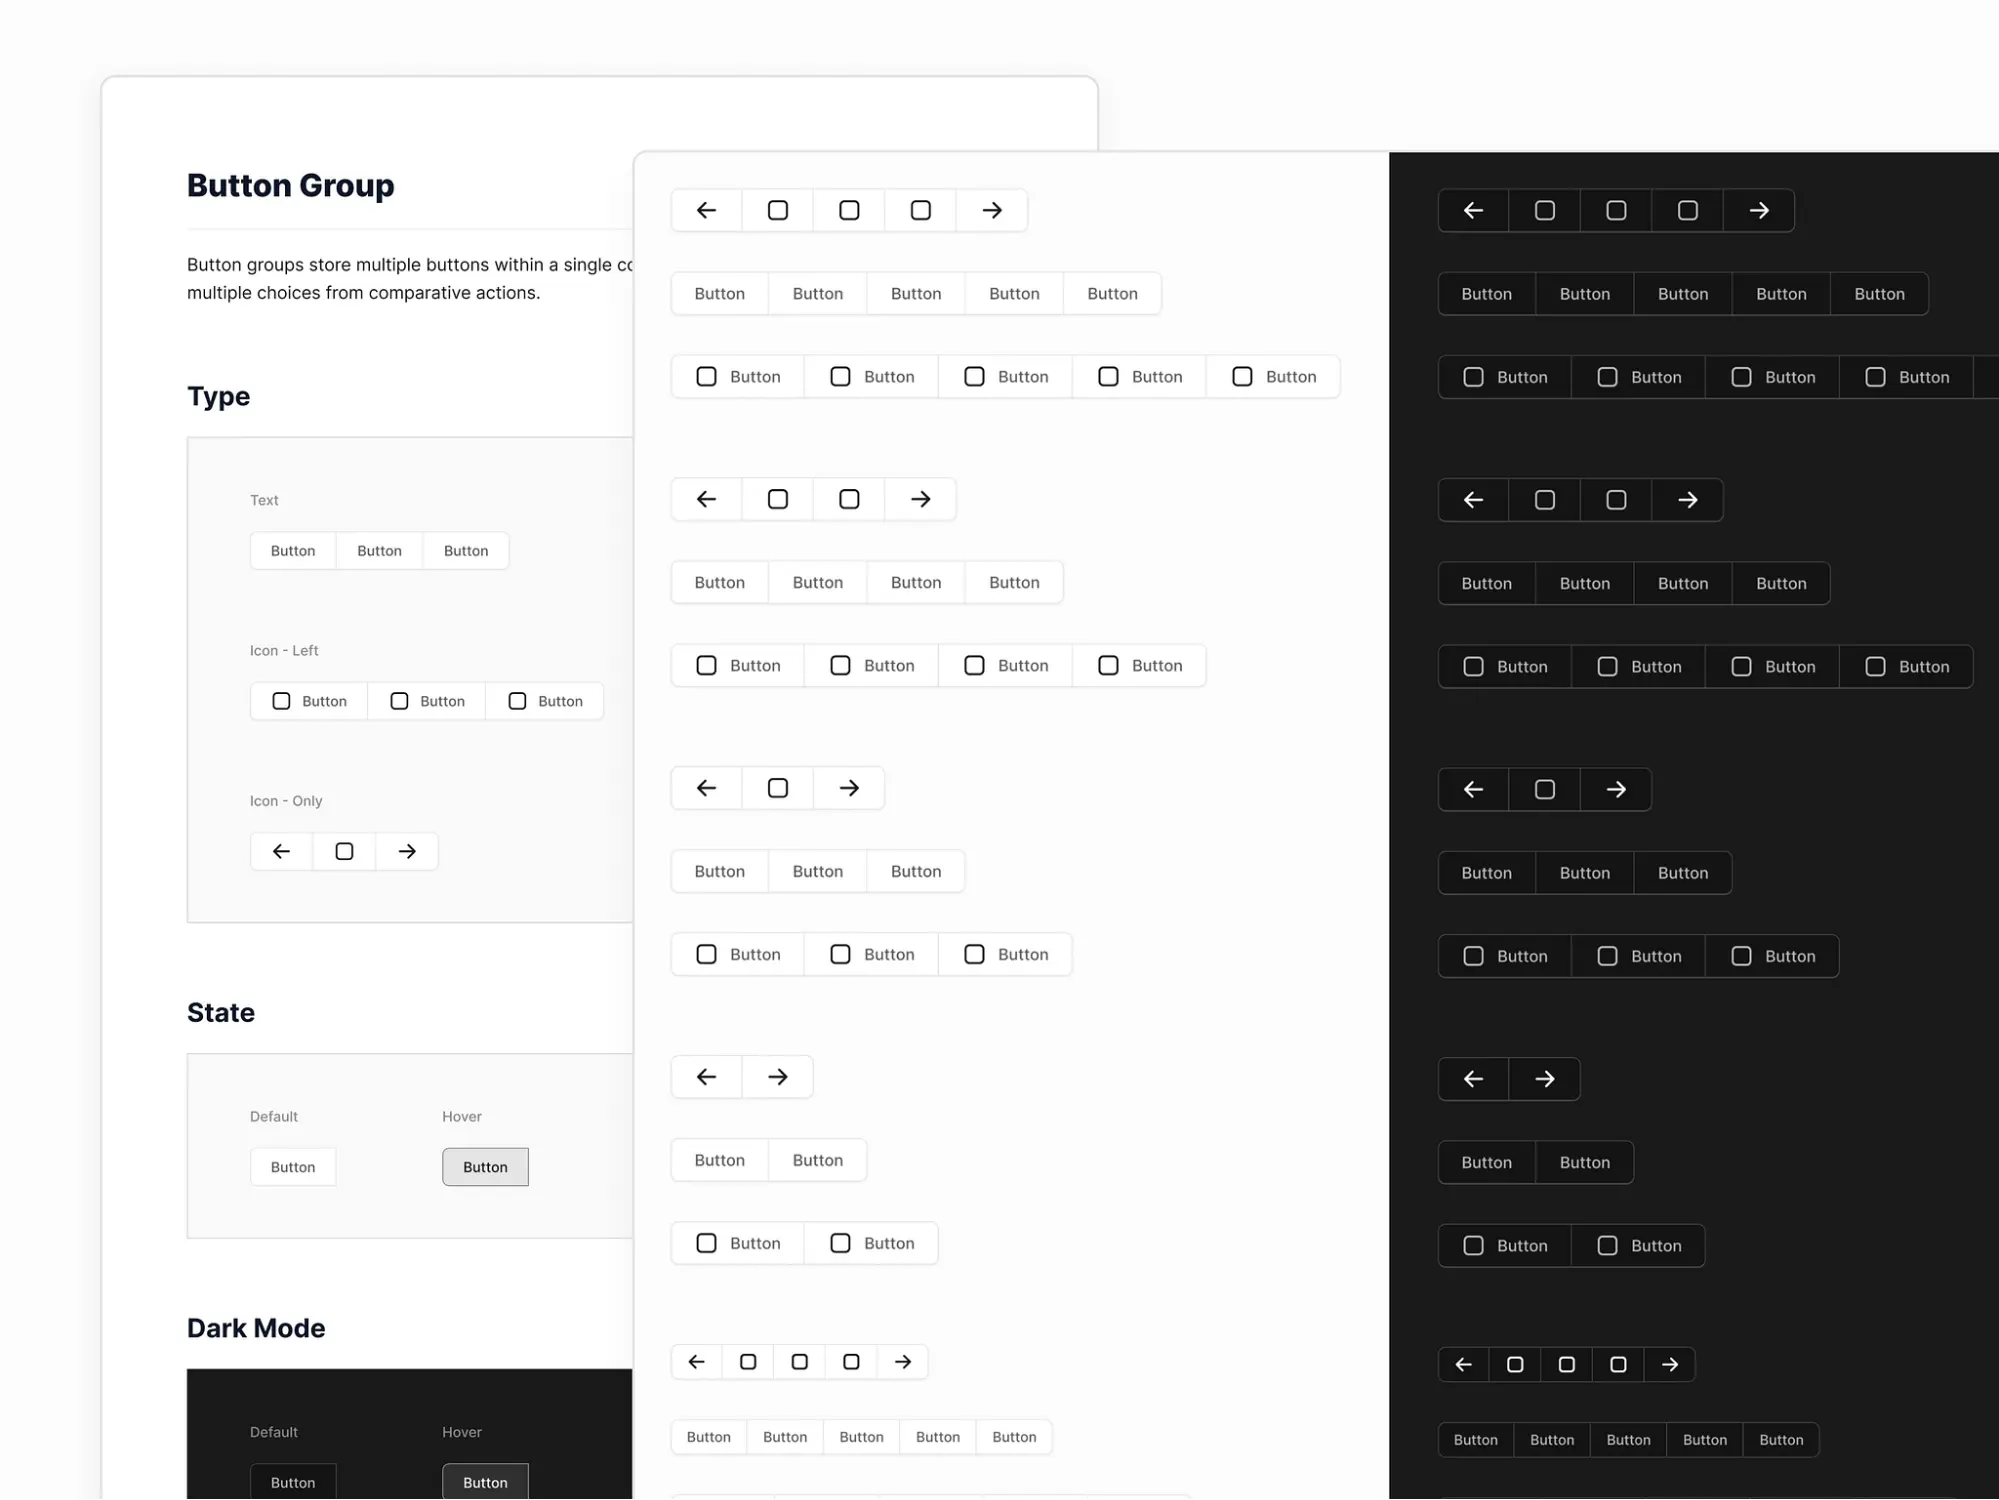Click last Button in dark three-text-button group
Image resolution: width=1999 pixels, height=1500 pixels.
click(x=1683, y=873)
